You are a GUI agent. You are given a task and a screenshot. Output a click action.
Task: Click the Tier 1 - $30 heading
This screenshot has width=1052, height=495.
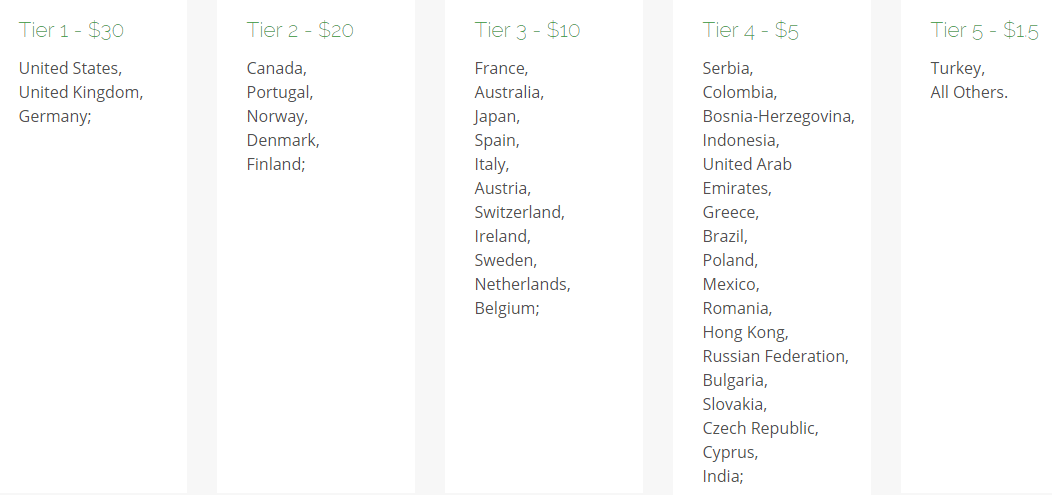[x=71, y=30]
